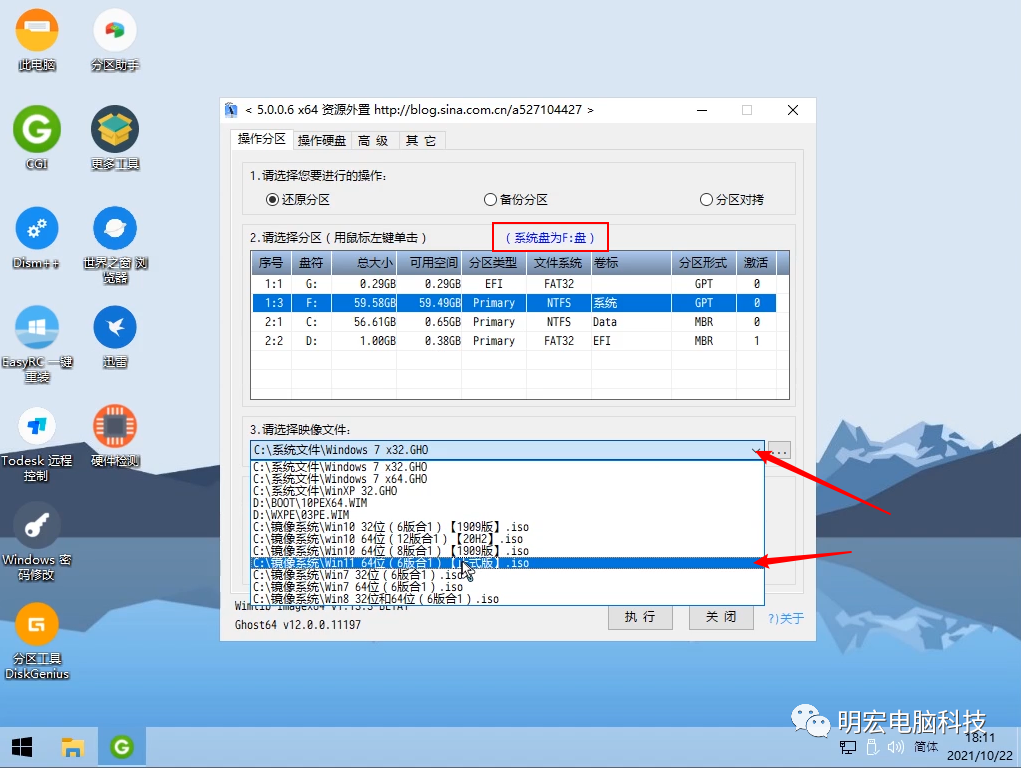Collapse the image file dropdown arrow

click(757, 450)
